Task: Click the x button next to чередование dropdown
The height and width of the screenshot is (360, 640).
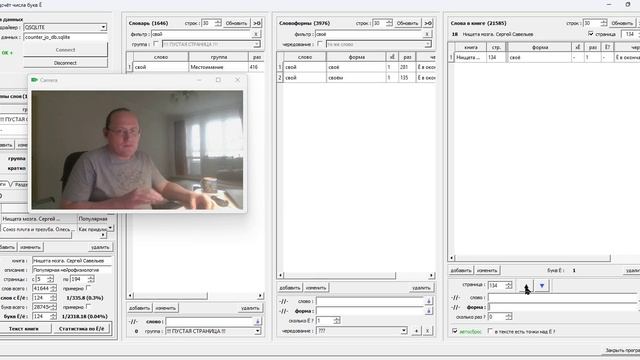Action: click(427, 331)
